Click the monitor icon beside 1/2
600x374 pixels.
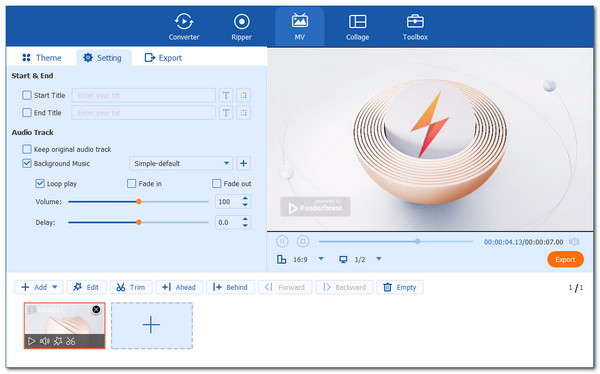click(x=343, y=259)
